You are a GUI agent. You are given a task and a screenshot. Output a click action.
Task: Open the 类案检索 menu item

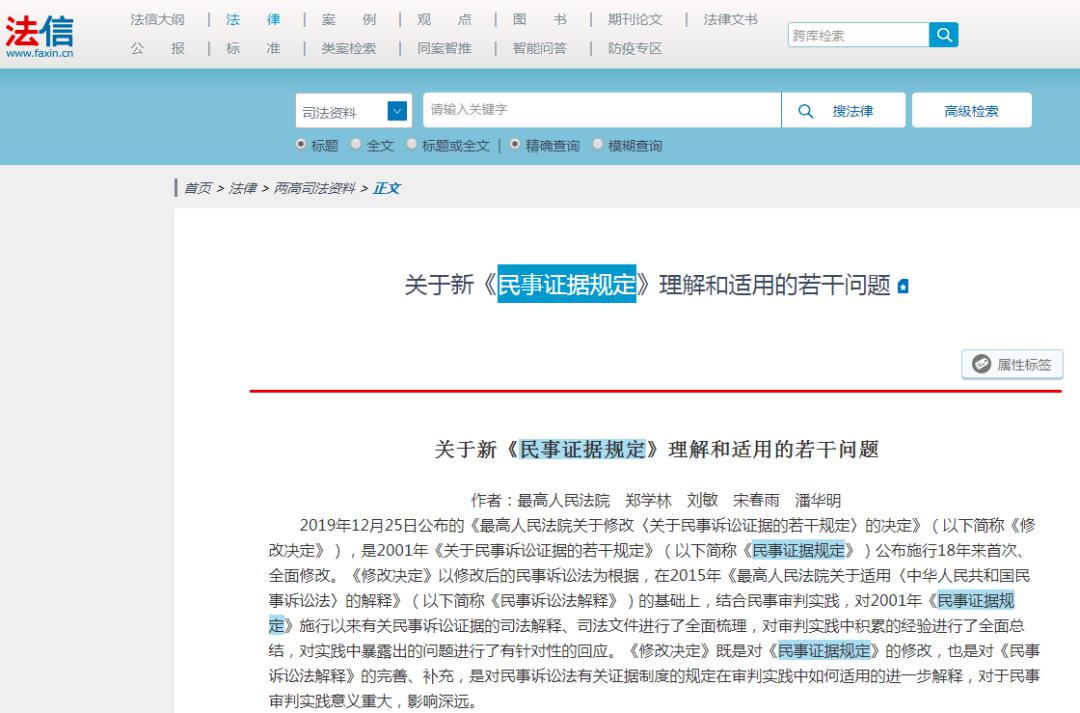click(x=349, y=48)
